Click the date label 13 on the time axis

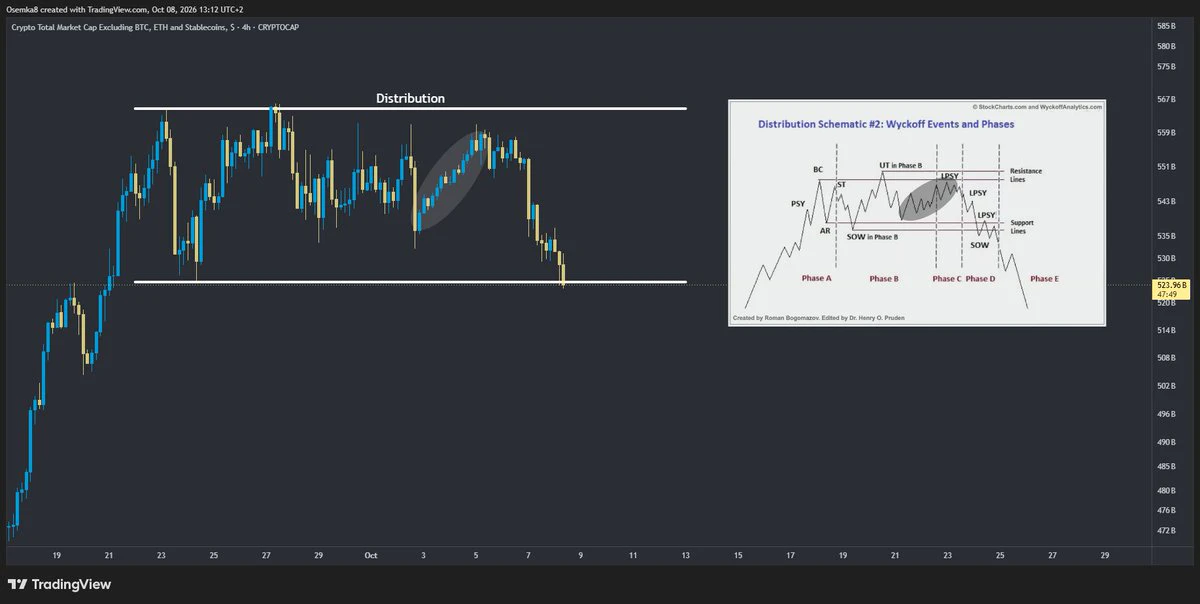(x=685, y=554)
